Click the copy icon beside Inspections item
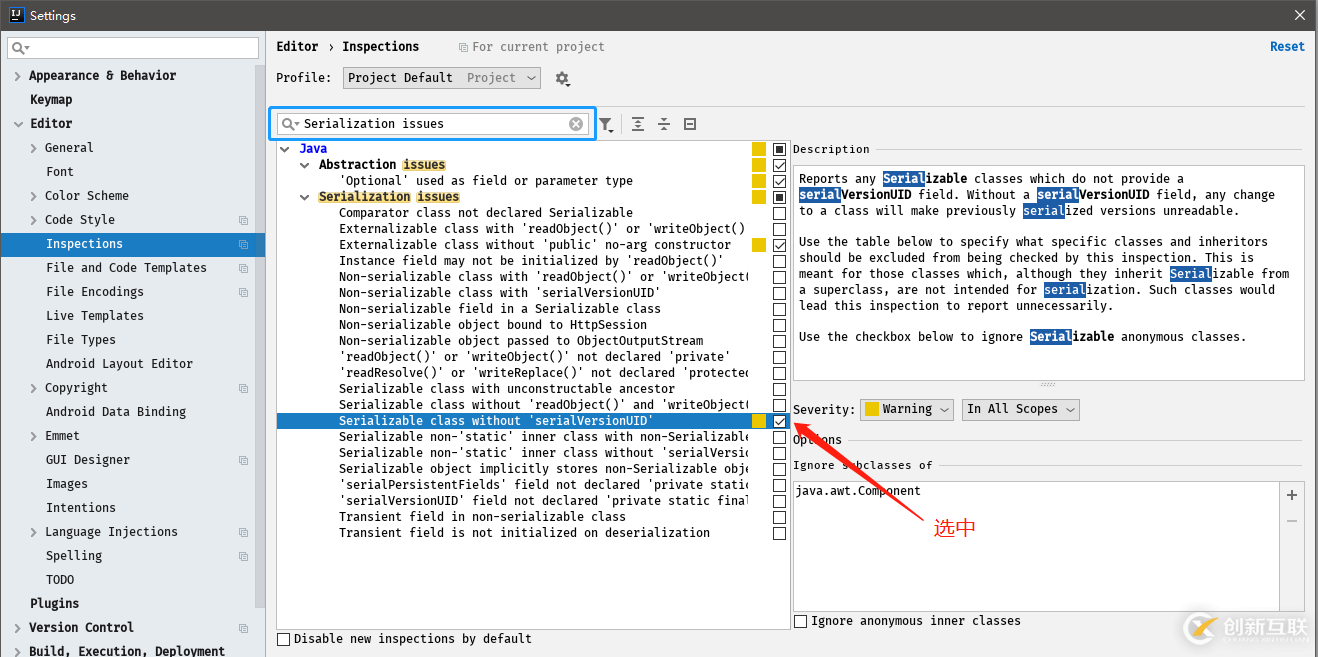1318x657 pixels. [x=243, y=244]
